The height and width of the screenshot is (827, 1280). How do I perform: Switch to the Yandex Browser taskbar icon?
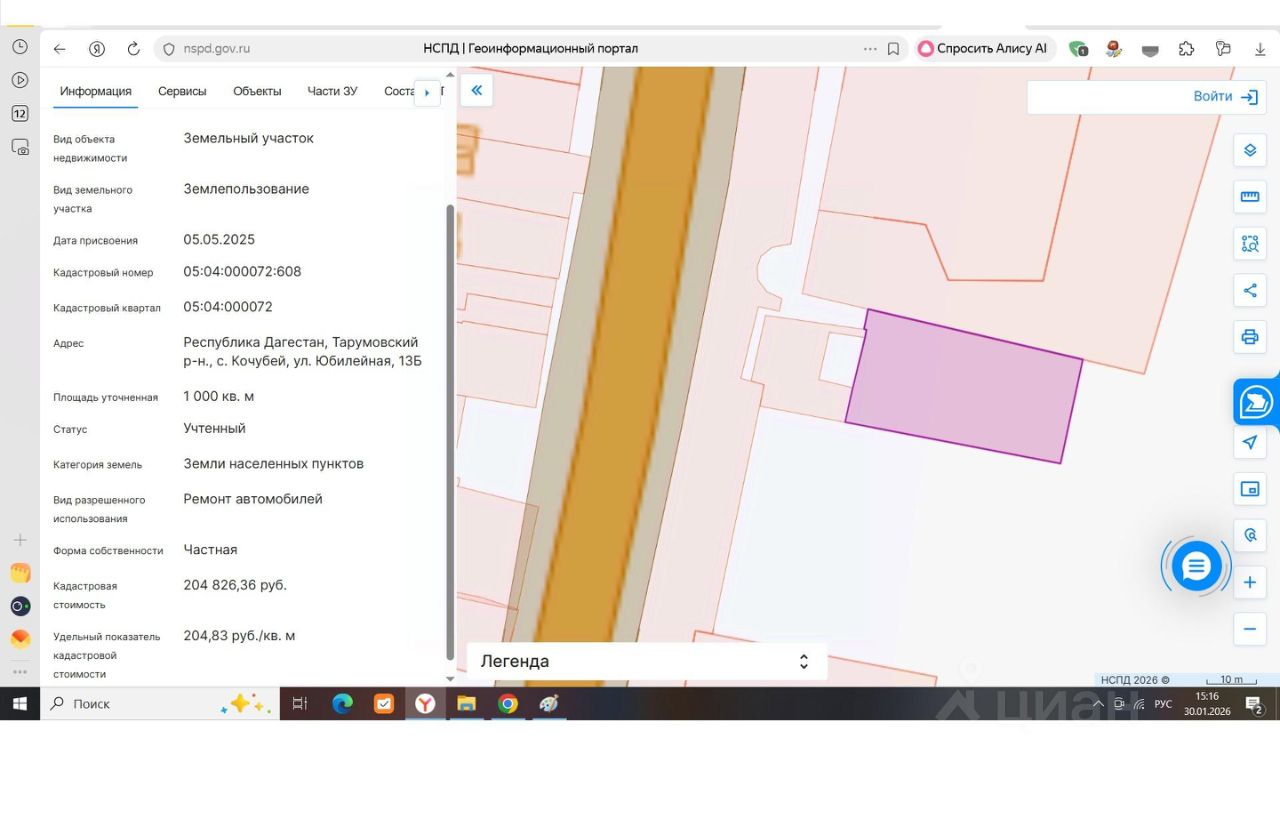click(x=425, y=704)
